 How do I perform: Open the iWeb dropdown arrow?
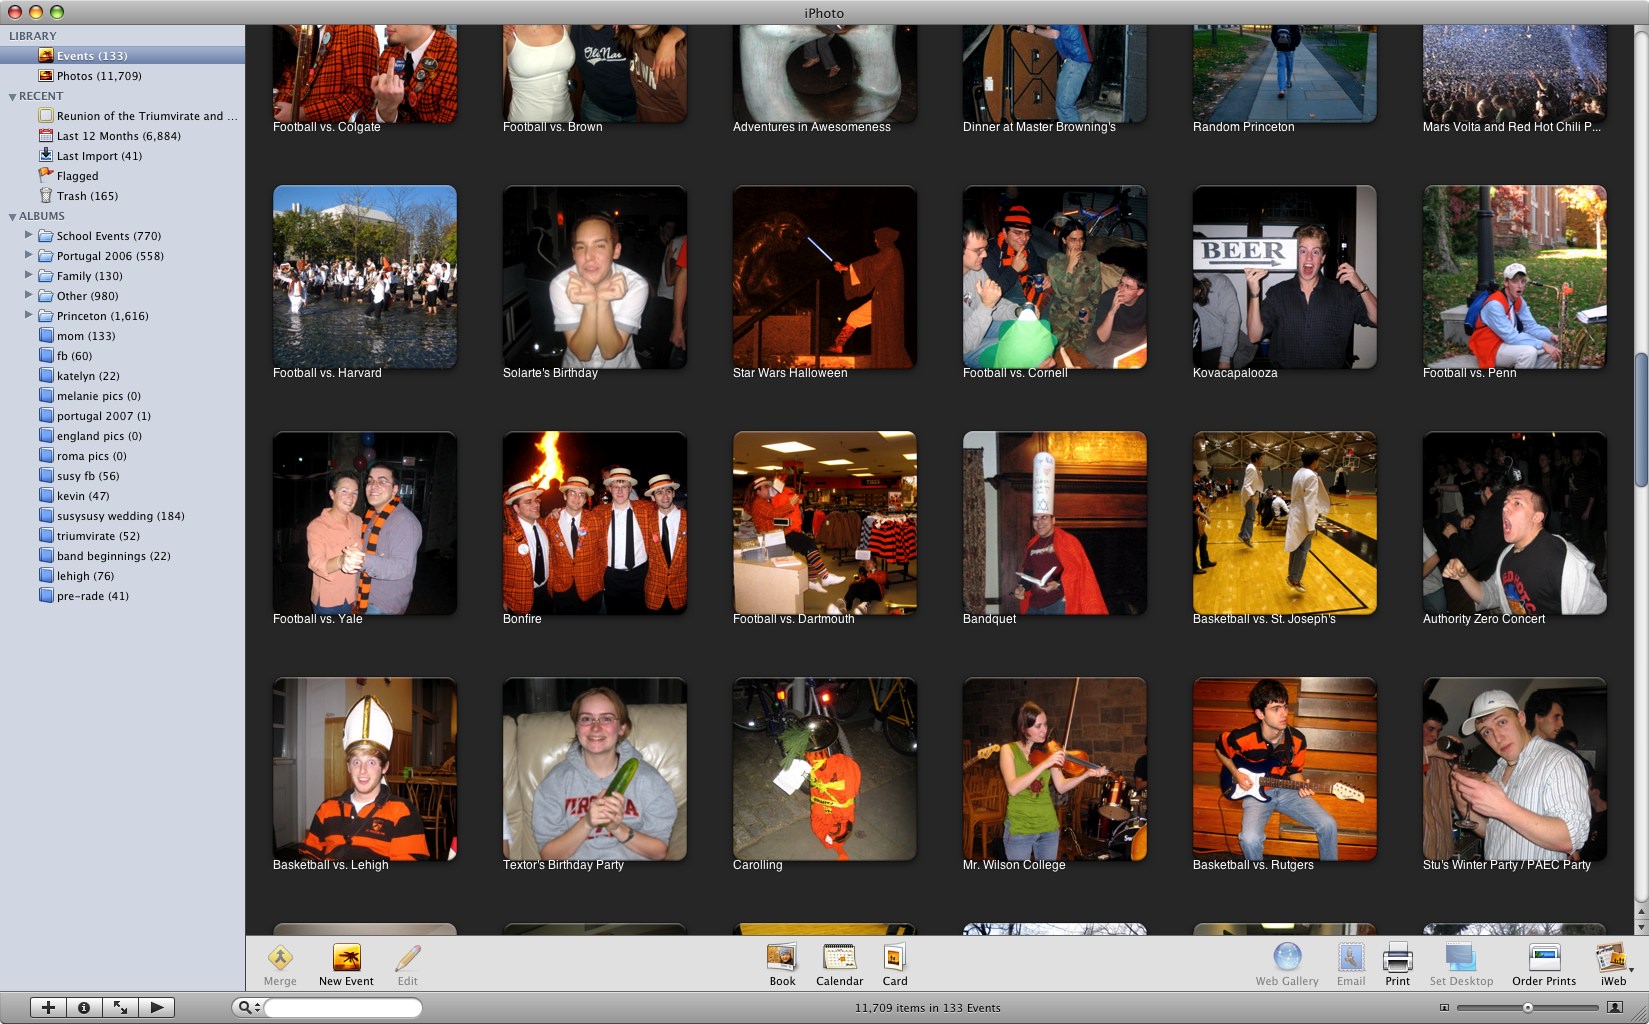click(1631, 970)
